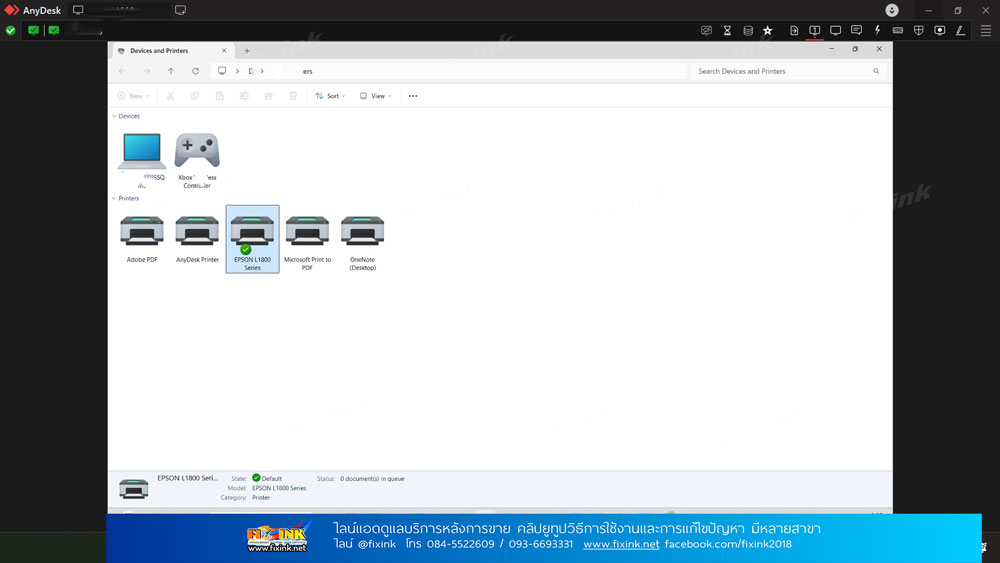Viewport: 1000px width, 563px height.
Task: Open the AnyDesk display settings monitor icon
Action: tap(835, 31)
